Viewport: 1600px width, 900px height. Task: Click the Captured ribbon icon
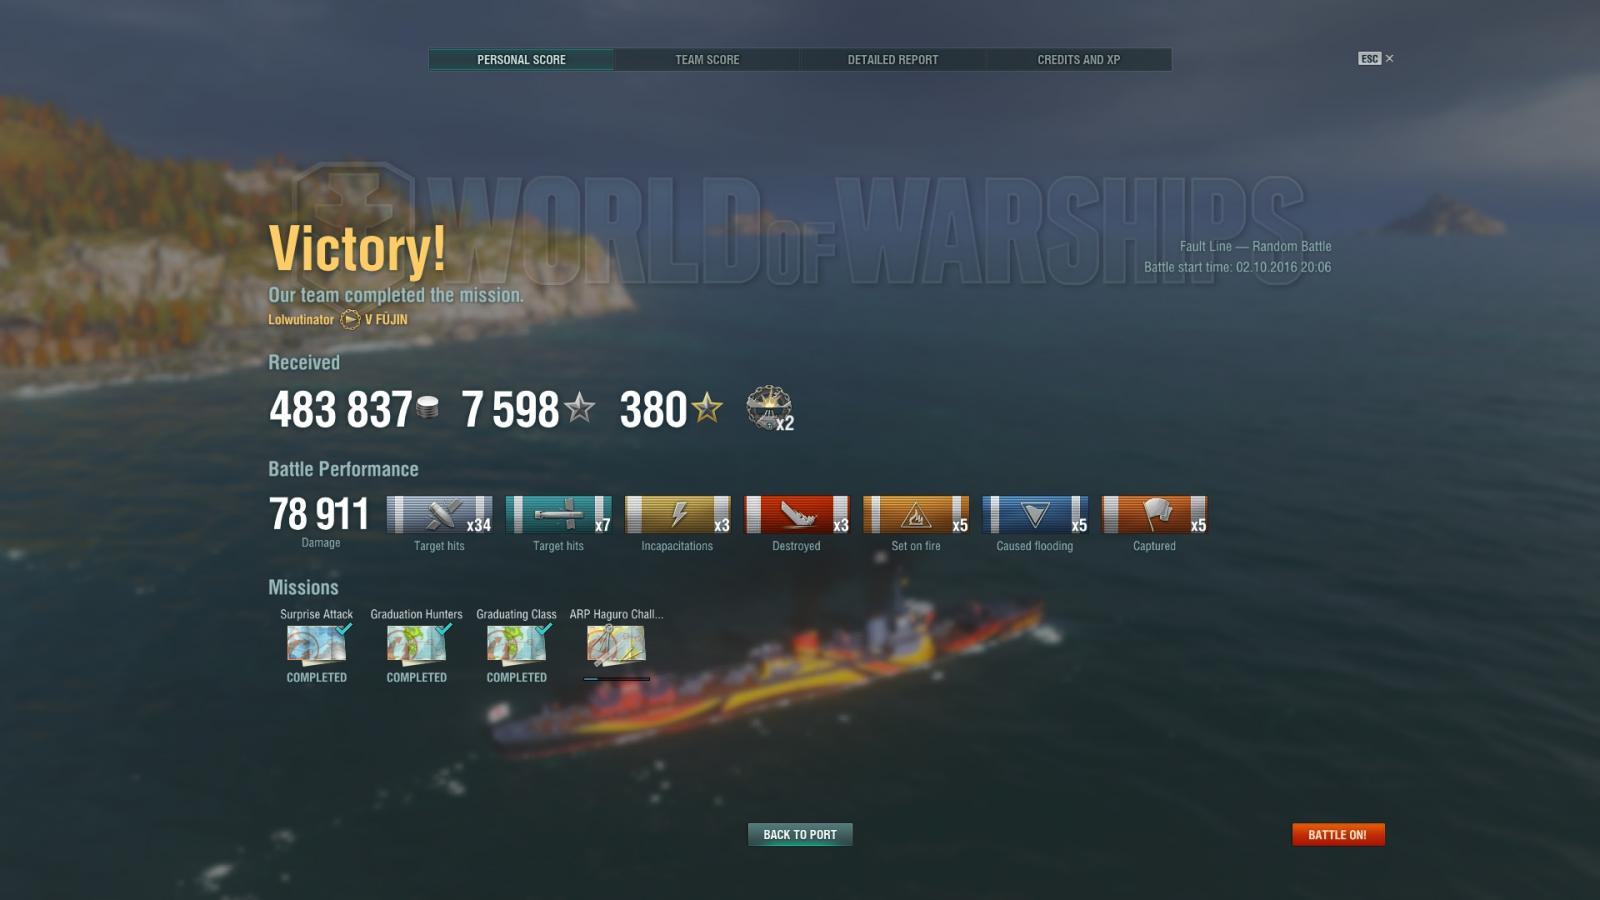[x=1154, y=515]
